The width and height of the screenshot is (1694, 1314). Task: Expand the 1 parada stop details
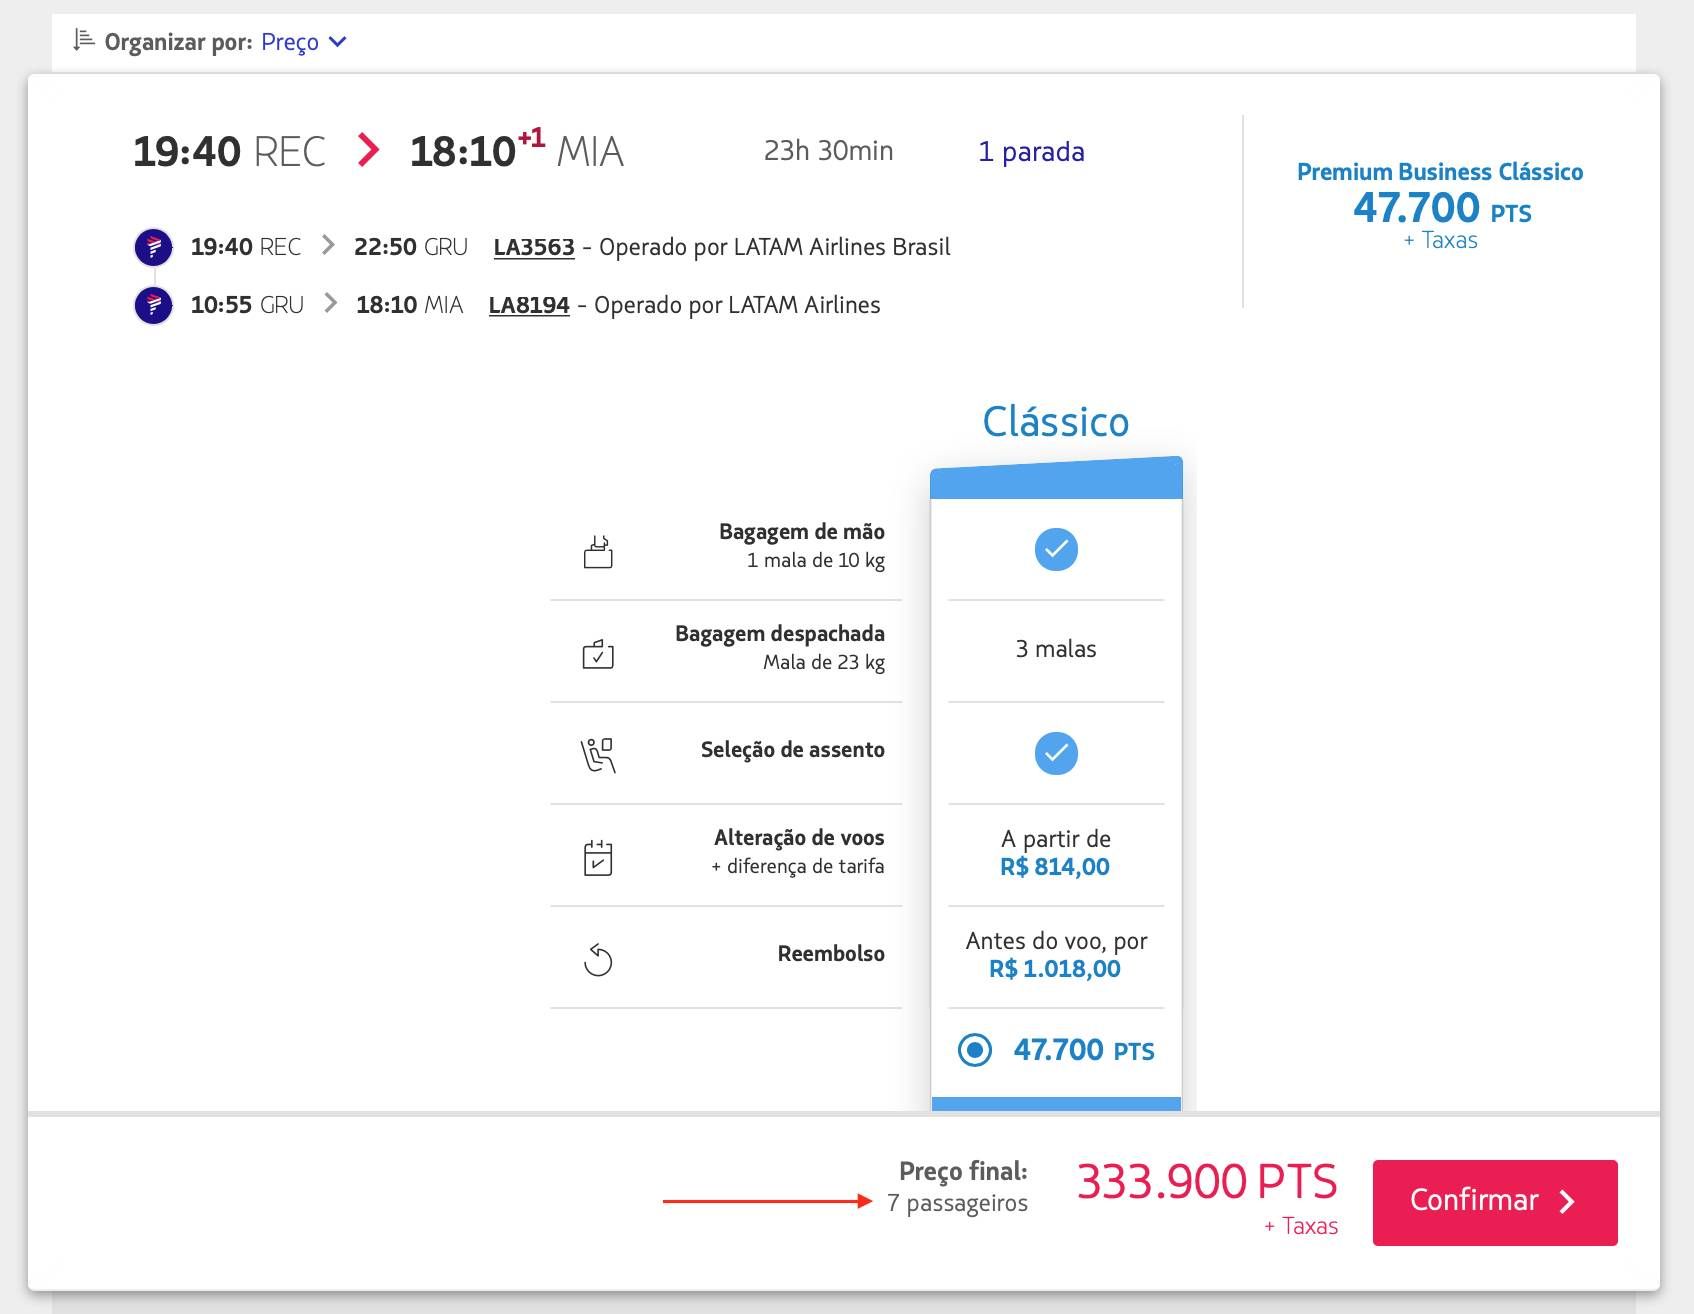[1031, 152]
